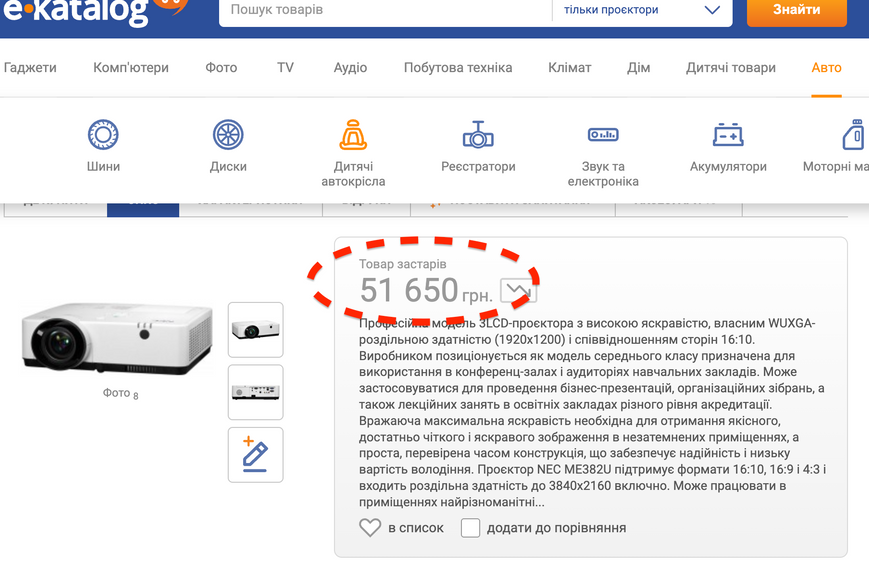The height and width of the screenshot is (576, 869).
Task: Open the Клімат menu
Action: [570, 68]
